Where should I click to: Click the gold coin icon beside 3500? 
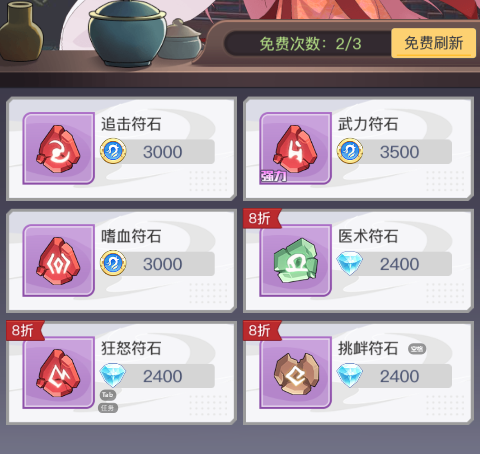click(x=350, y=151)
